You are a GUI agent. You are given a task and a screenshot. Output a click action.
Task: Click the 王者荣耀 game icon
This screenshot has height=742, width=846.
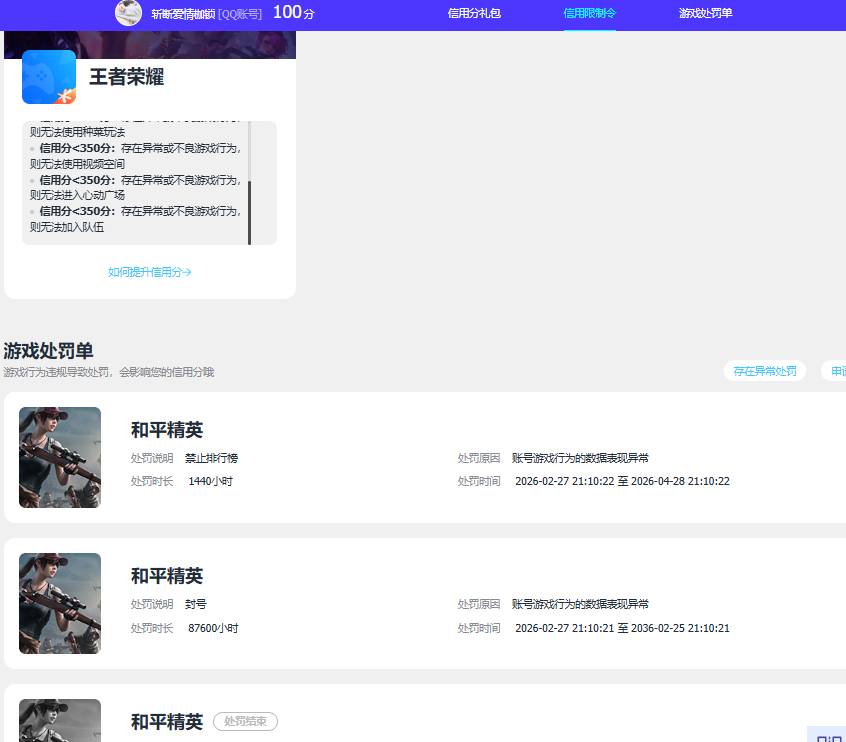(x=49, y=77)
